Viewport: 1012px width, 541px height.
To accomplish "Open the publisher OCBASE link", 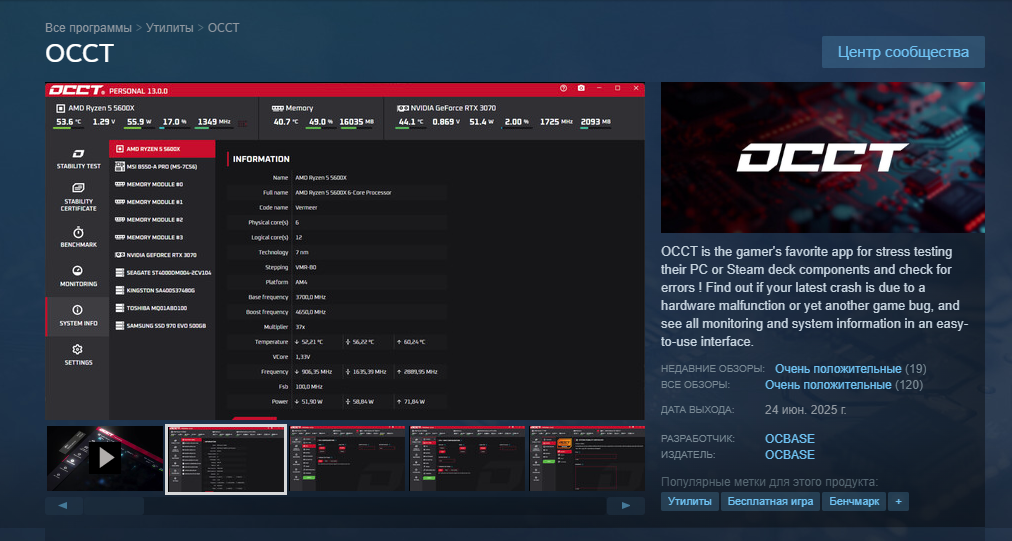I will coord(789,455).
